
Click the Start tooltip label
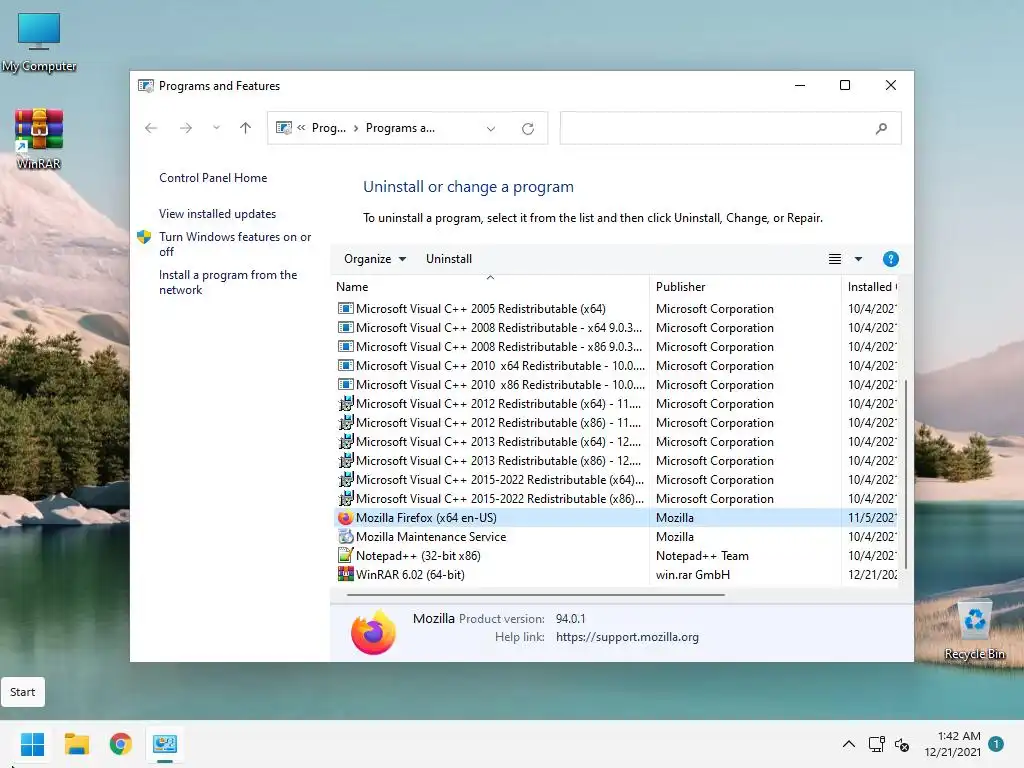(x=23, y=692)
